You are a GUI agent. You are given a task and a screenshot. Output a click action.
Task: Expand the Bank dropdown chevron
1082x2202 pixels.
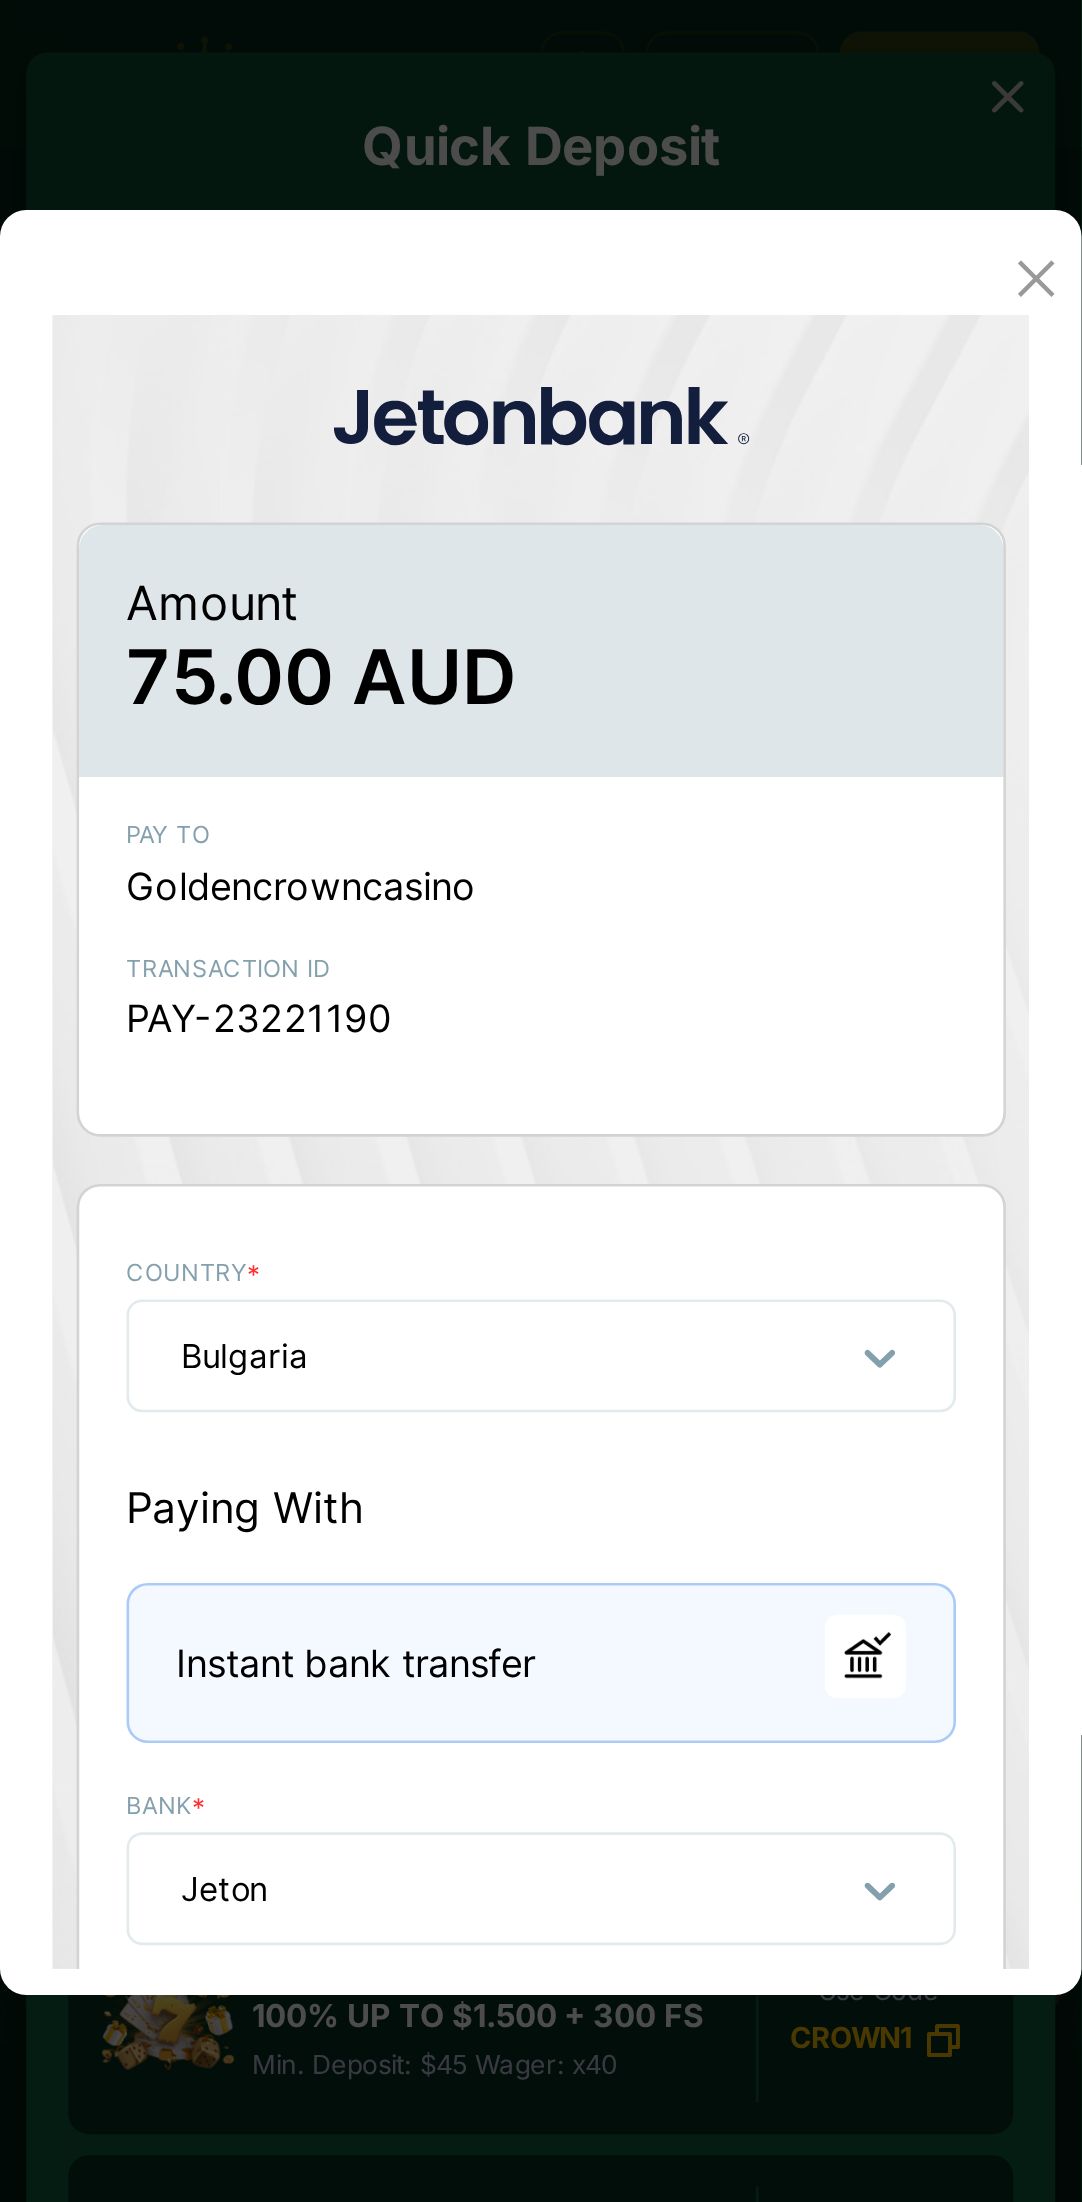click(879, 1891)
